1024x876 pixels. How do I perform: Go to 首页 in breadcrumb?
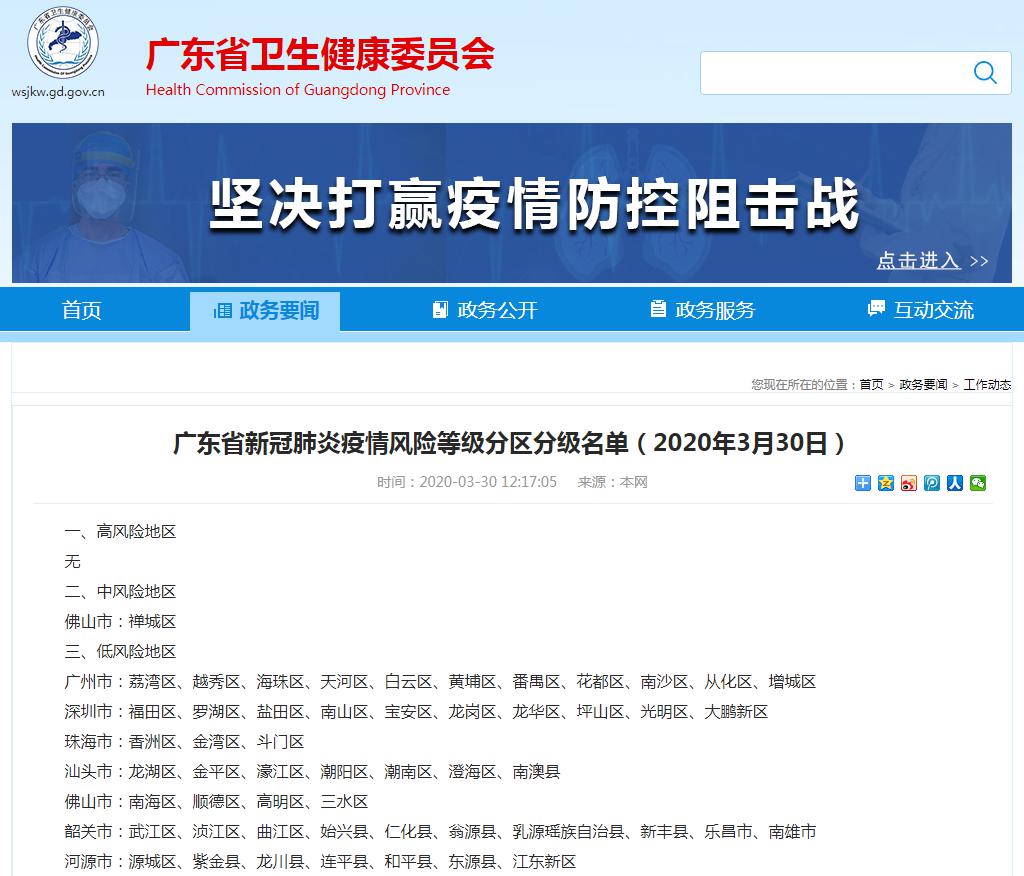871,385
